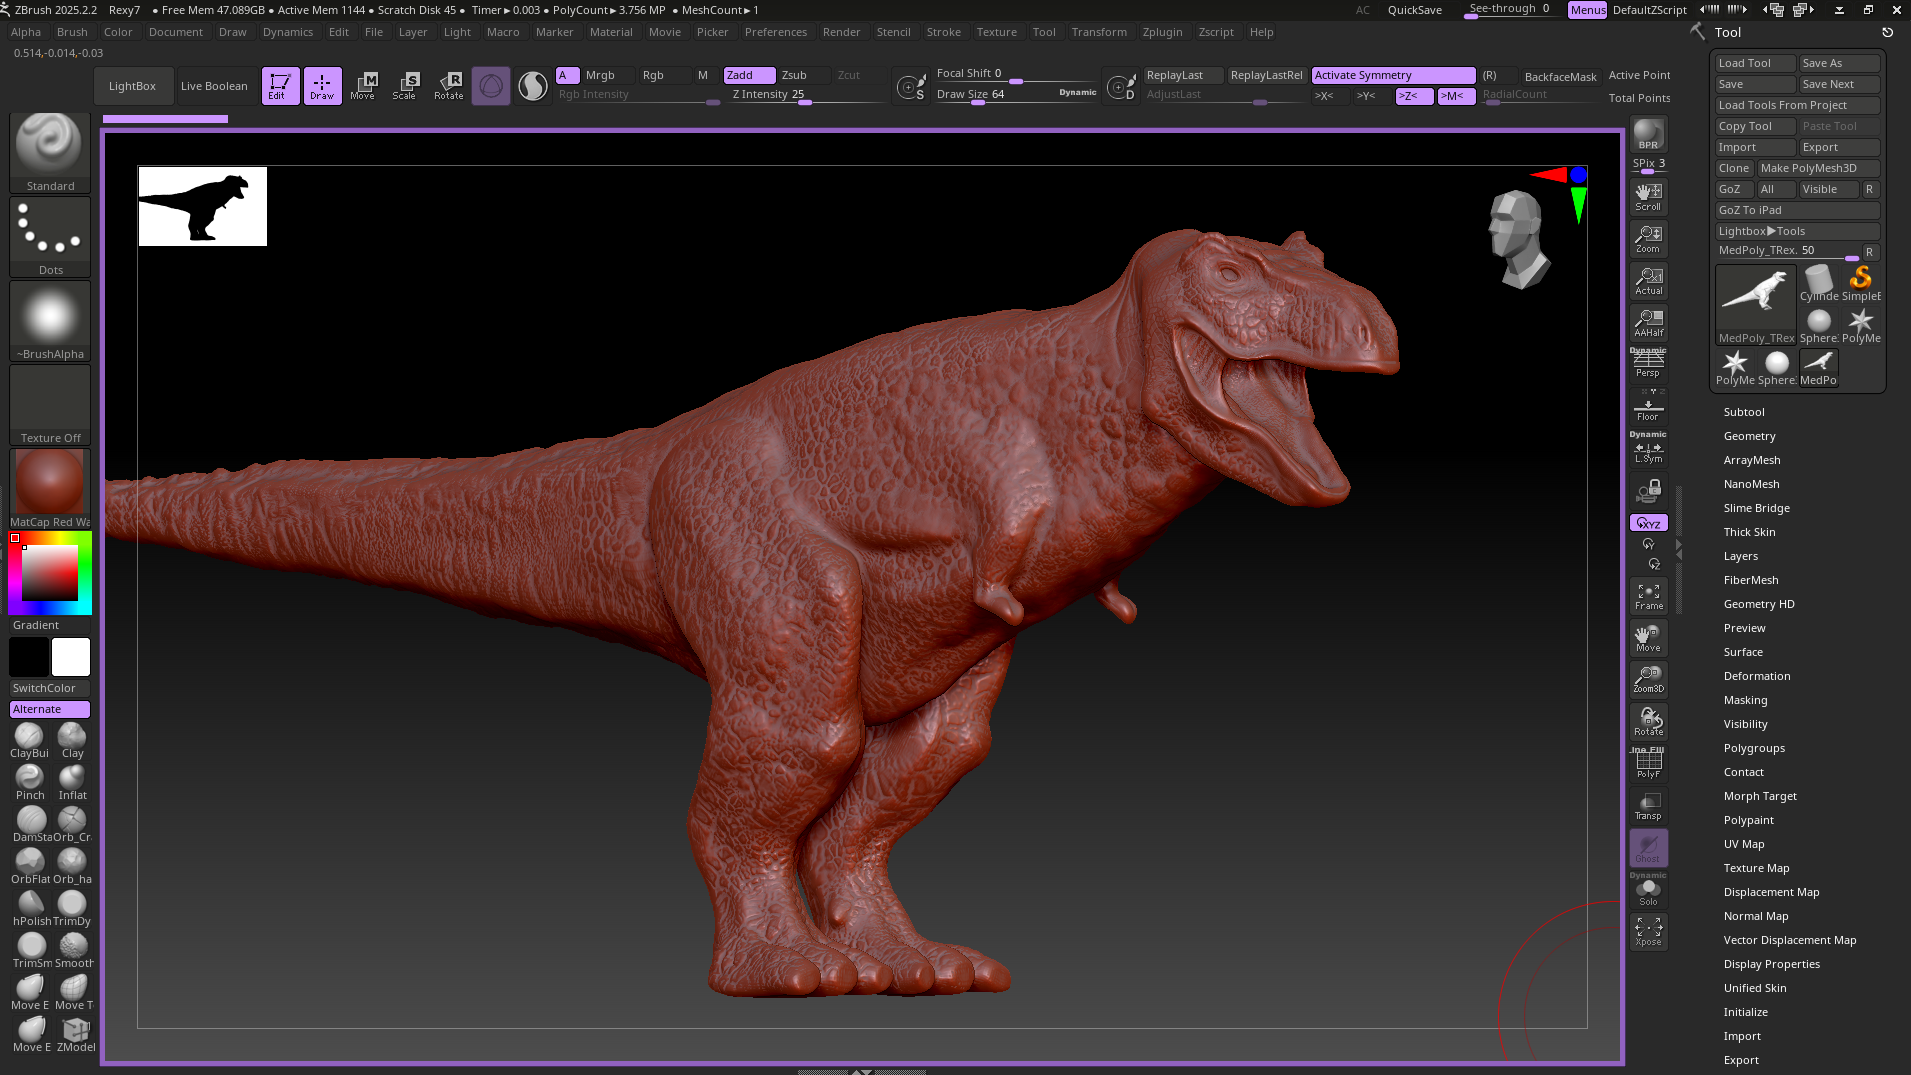Click the QuickSave button
Screen dimensions: 1911x1075
1414,10
